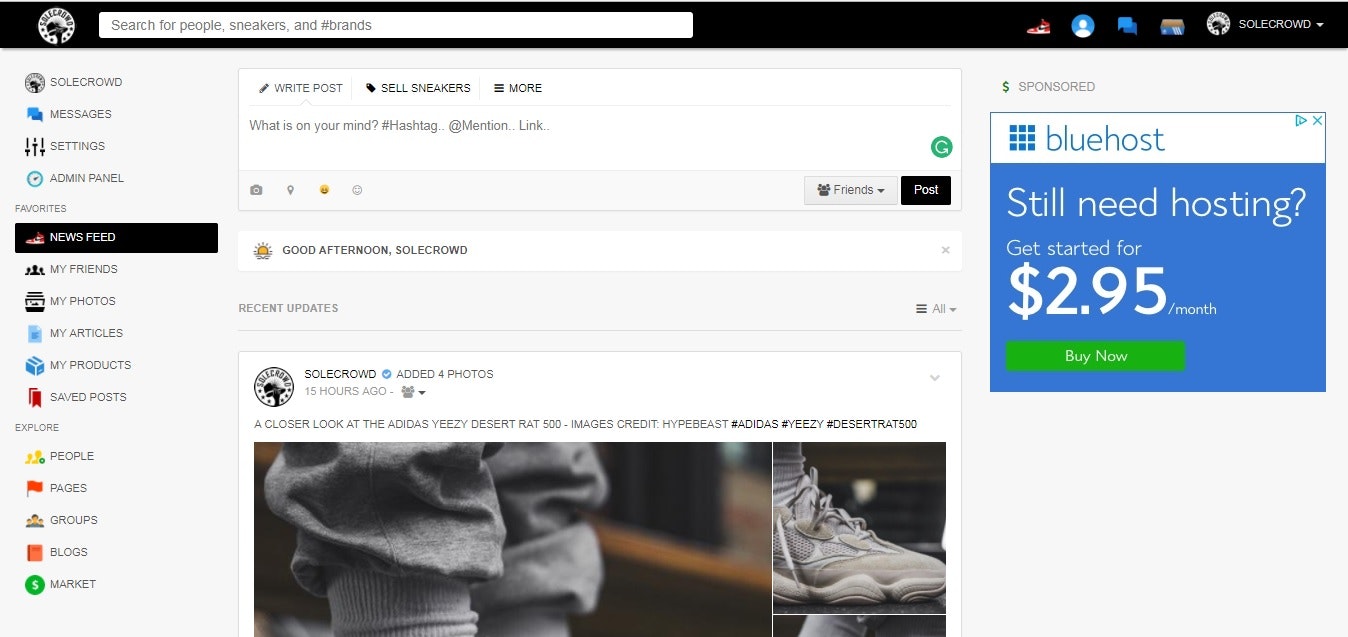
Task: Click the SoleCrowd avatar on post
Action: 274,386
